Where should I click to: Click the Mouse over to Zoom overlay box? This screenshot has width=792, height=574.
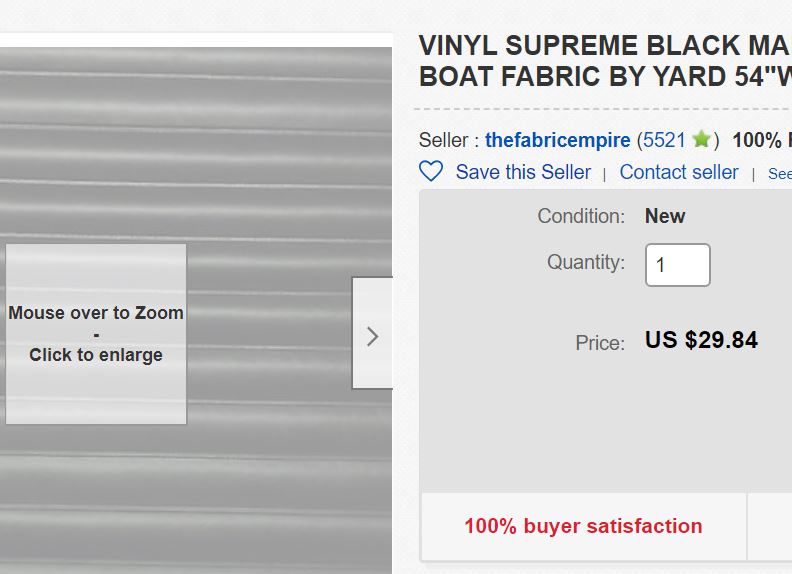[x=96, y=334]
